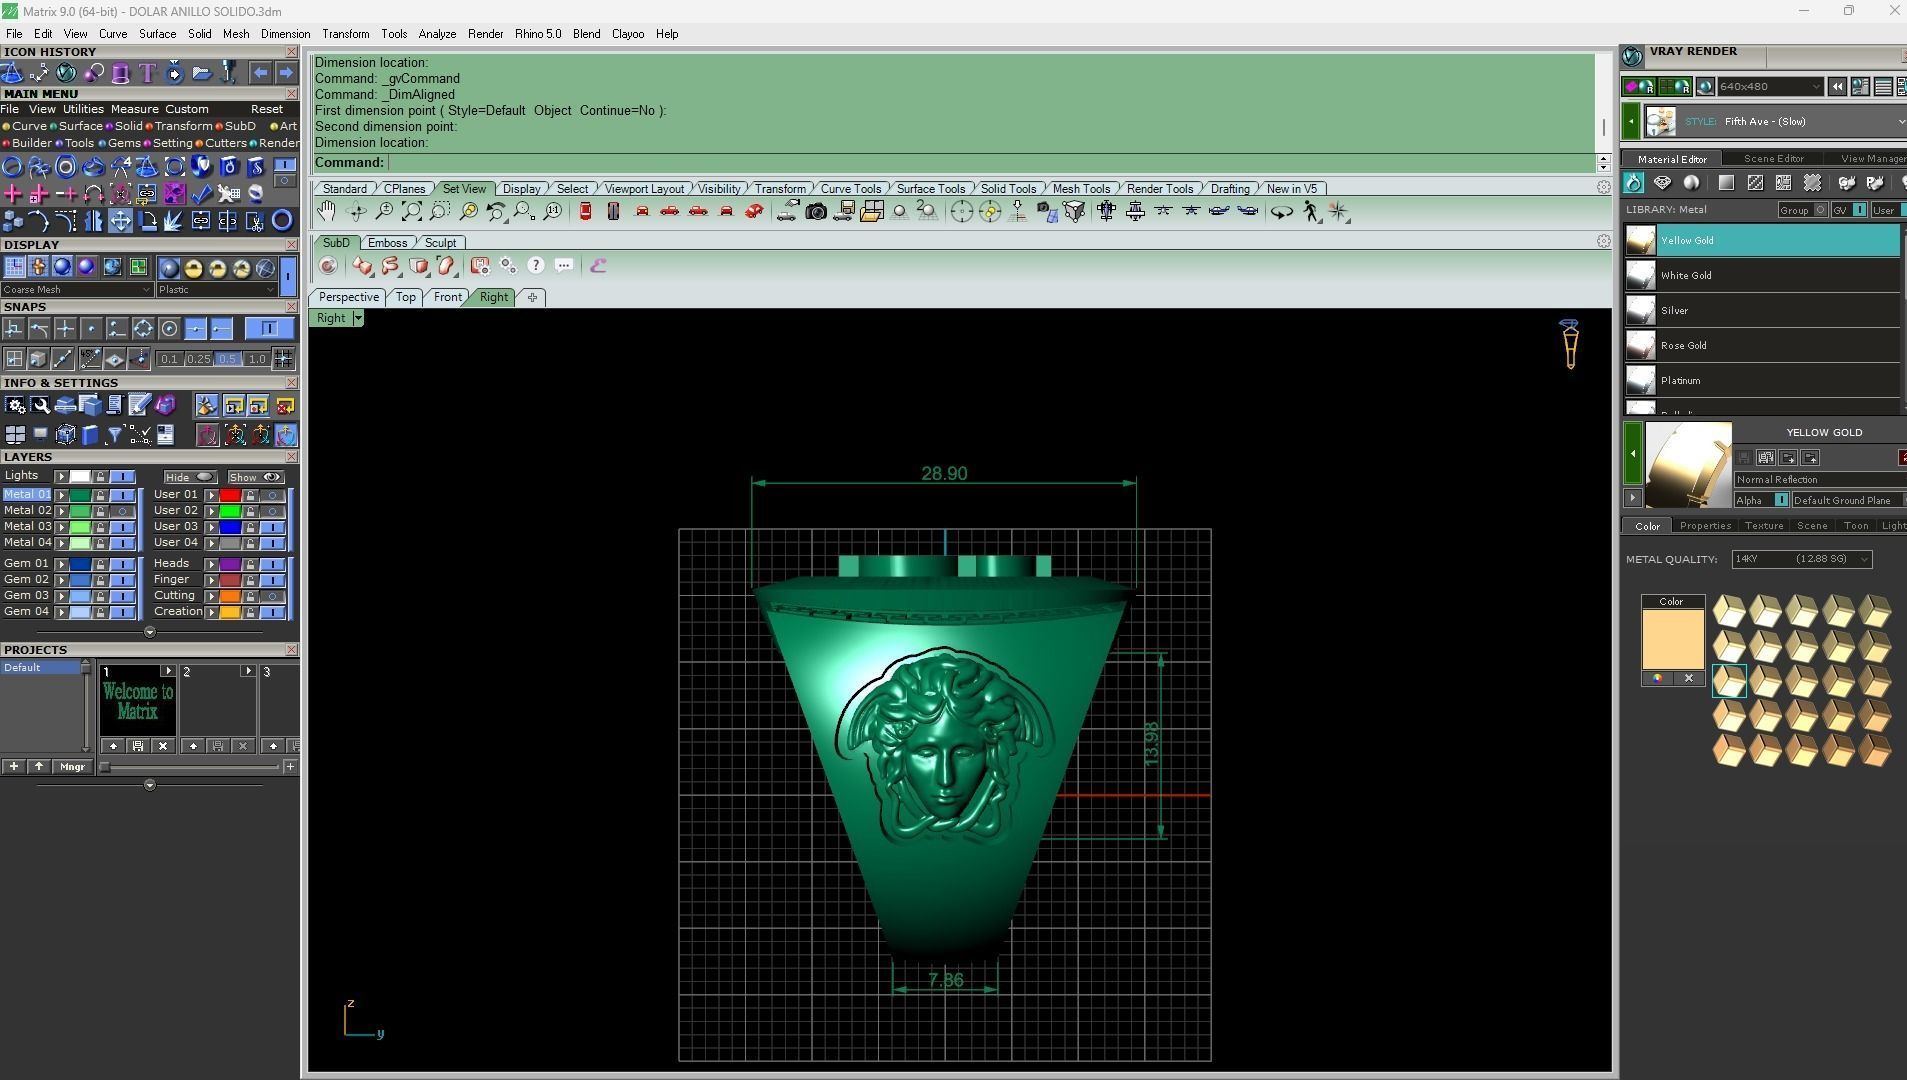This screenshot has height=1080, width=1907.
Task: Open the Metal Quality 14KY dropdown
Action: (1801, 559)
